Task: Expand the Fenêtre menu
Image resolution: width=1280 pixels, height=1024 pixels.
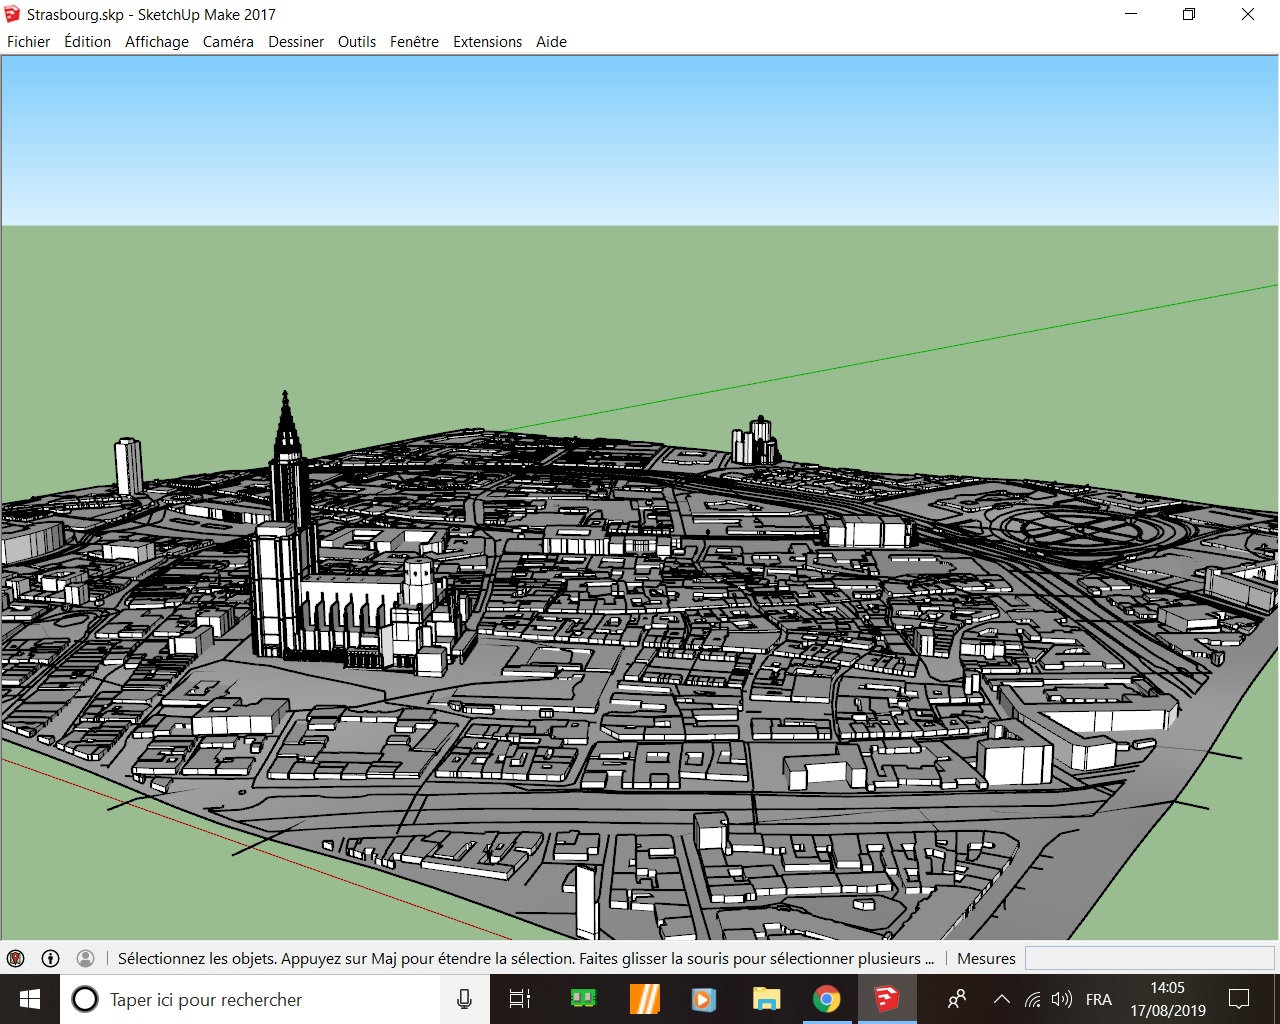Action: pyautogui.click(x=414, y=42)
